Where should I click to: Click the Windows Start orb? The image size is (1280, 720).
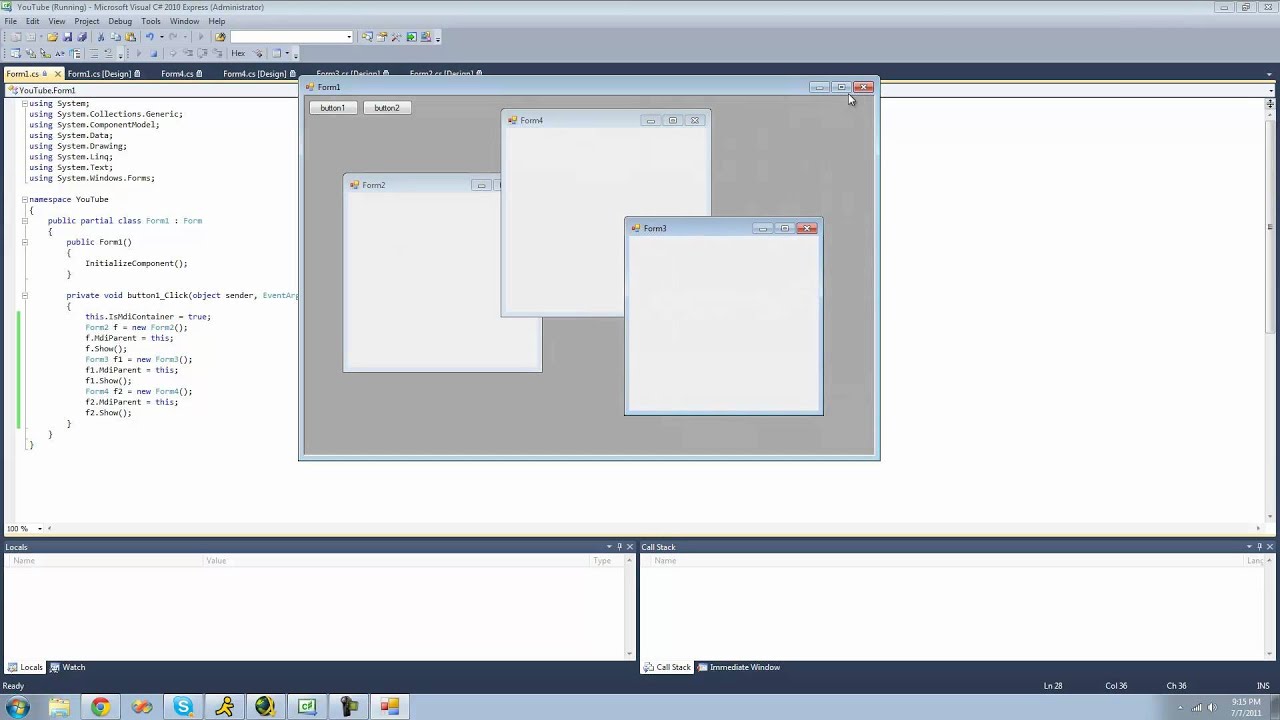pos(18,707)
